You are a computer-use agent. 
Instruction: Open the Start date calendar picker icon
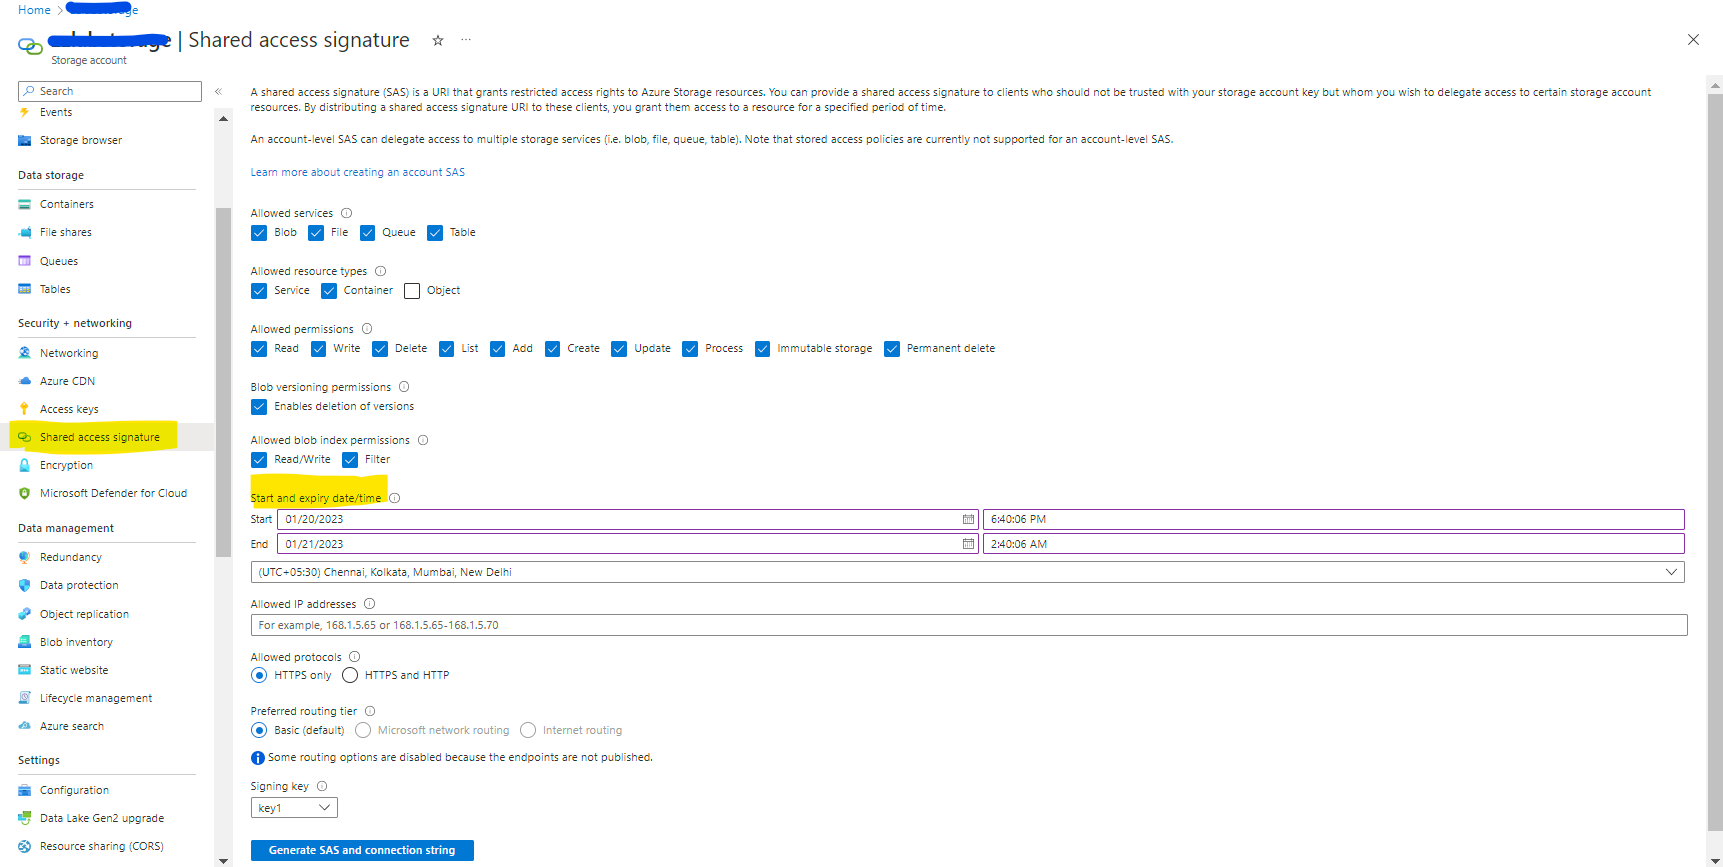(x=968, y=519)
